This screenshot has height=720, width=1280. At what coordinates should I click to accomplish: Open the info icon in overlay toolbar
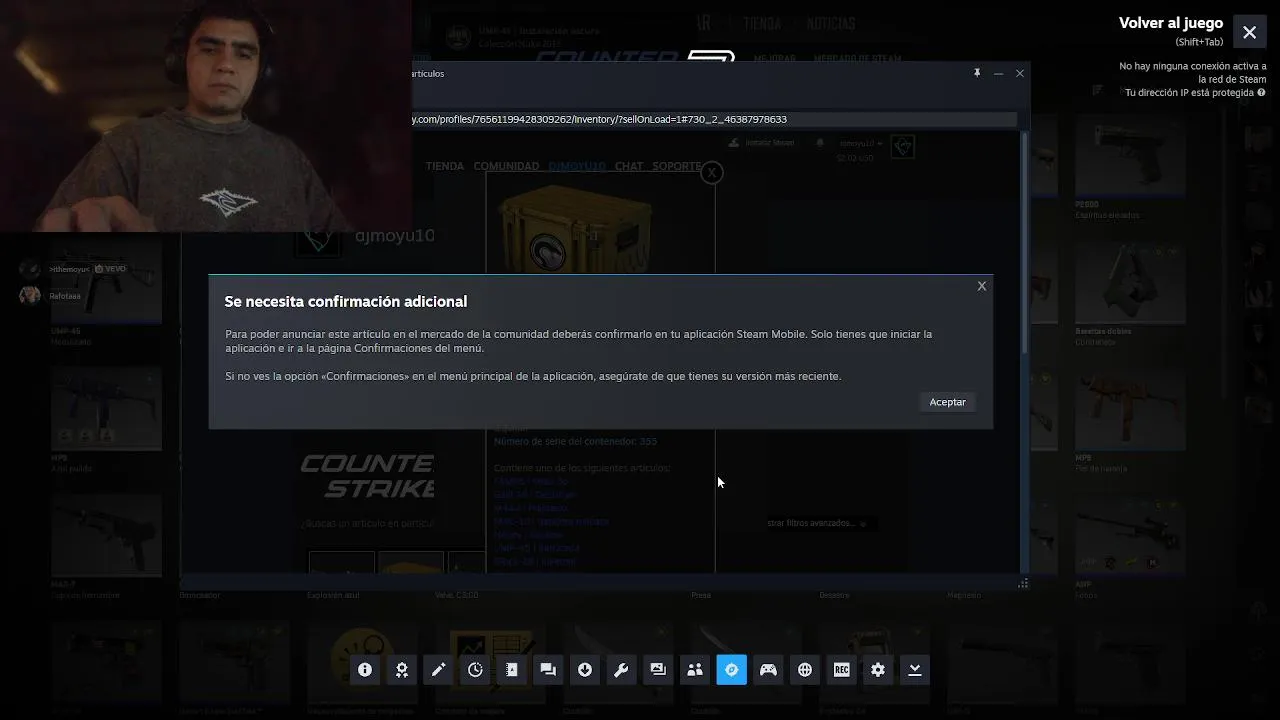click(x=365, y=670)
